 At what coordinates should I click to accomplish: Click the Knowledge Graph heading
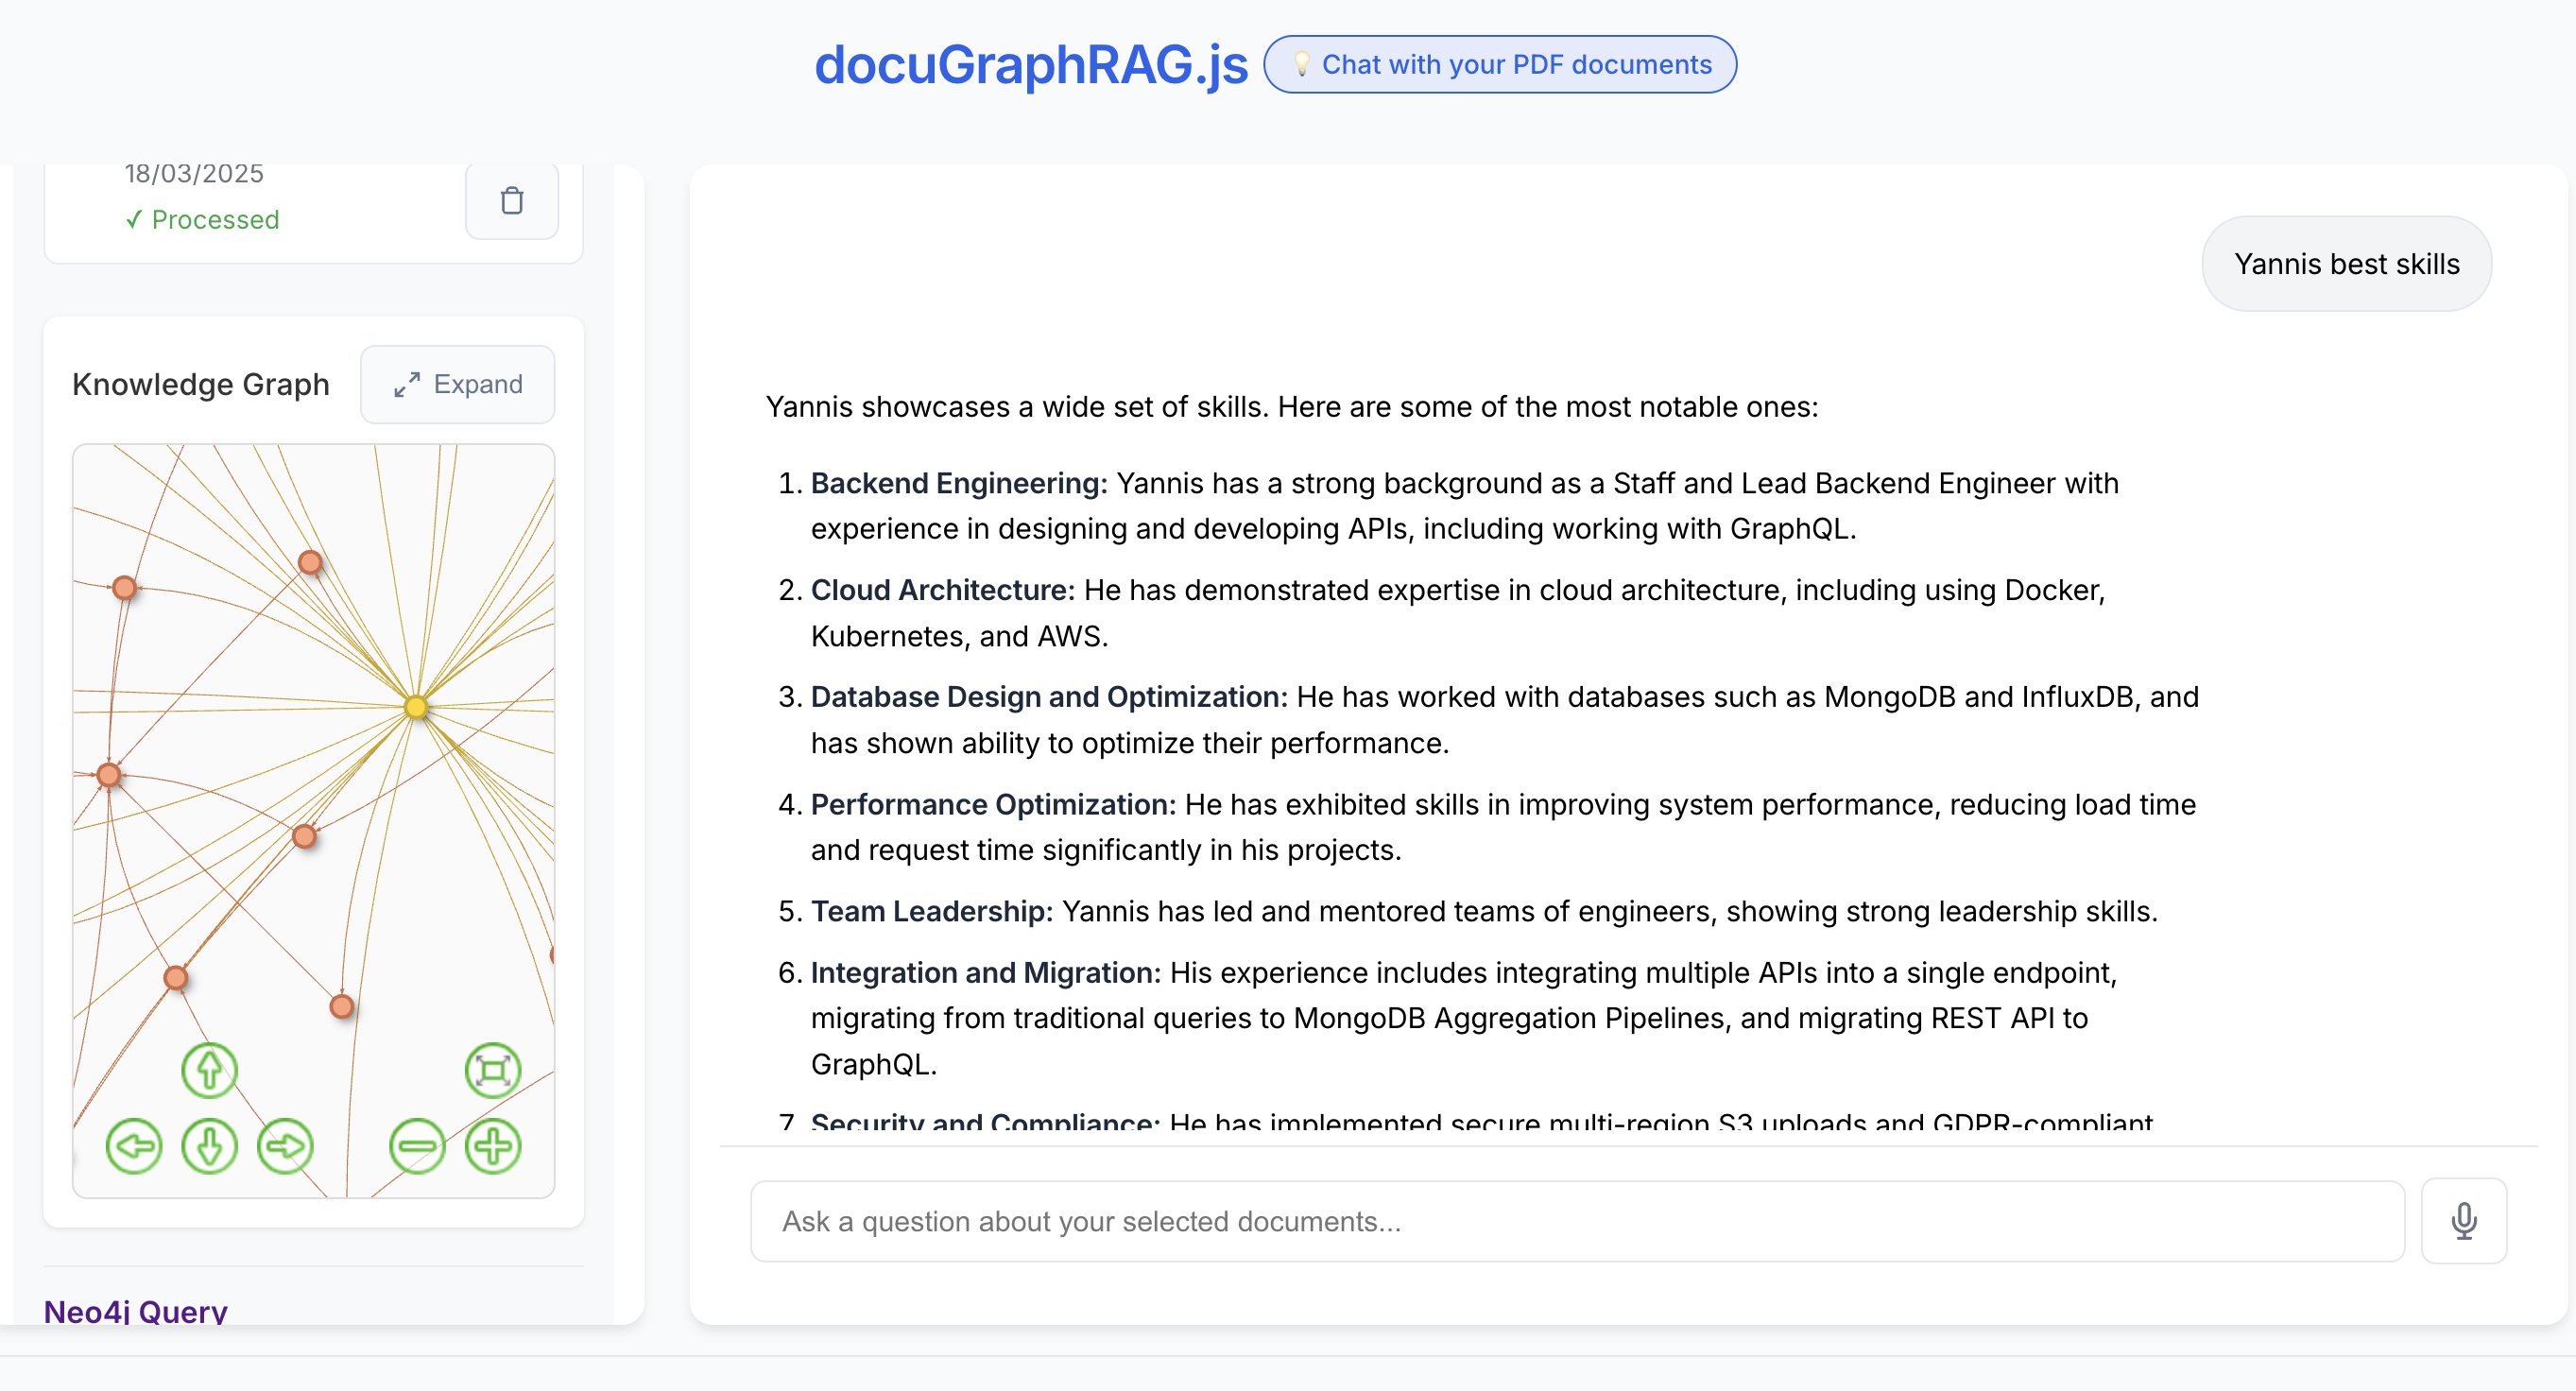pos(201,384)
